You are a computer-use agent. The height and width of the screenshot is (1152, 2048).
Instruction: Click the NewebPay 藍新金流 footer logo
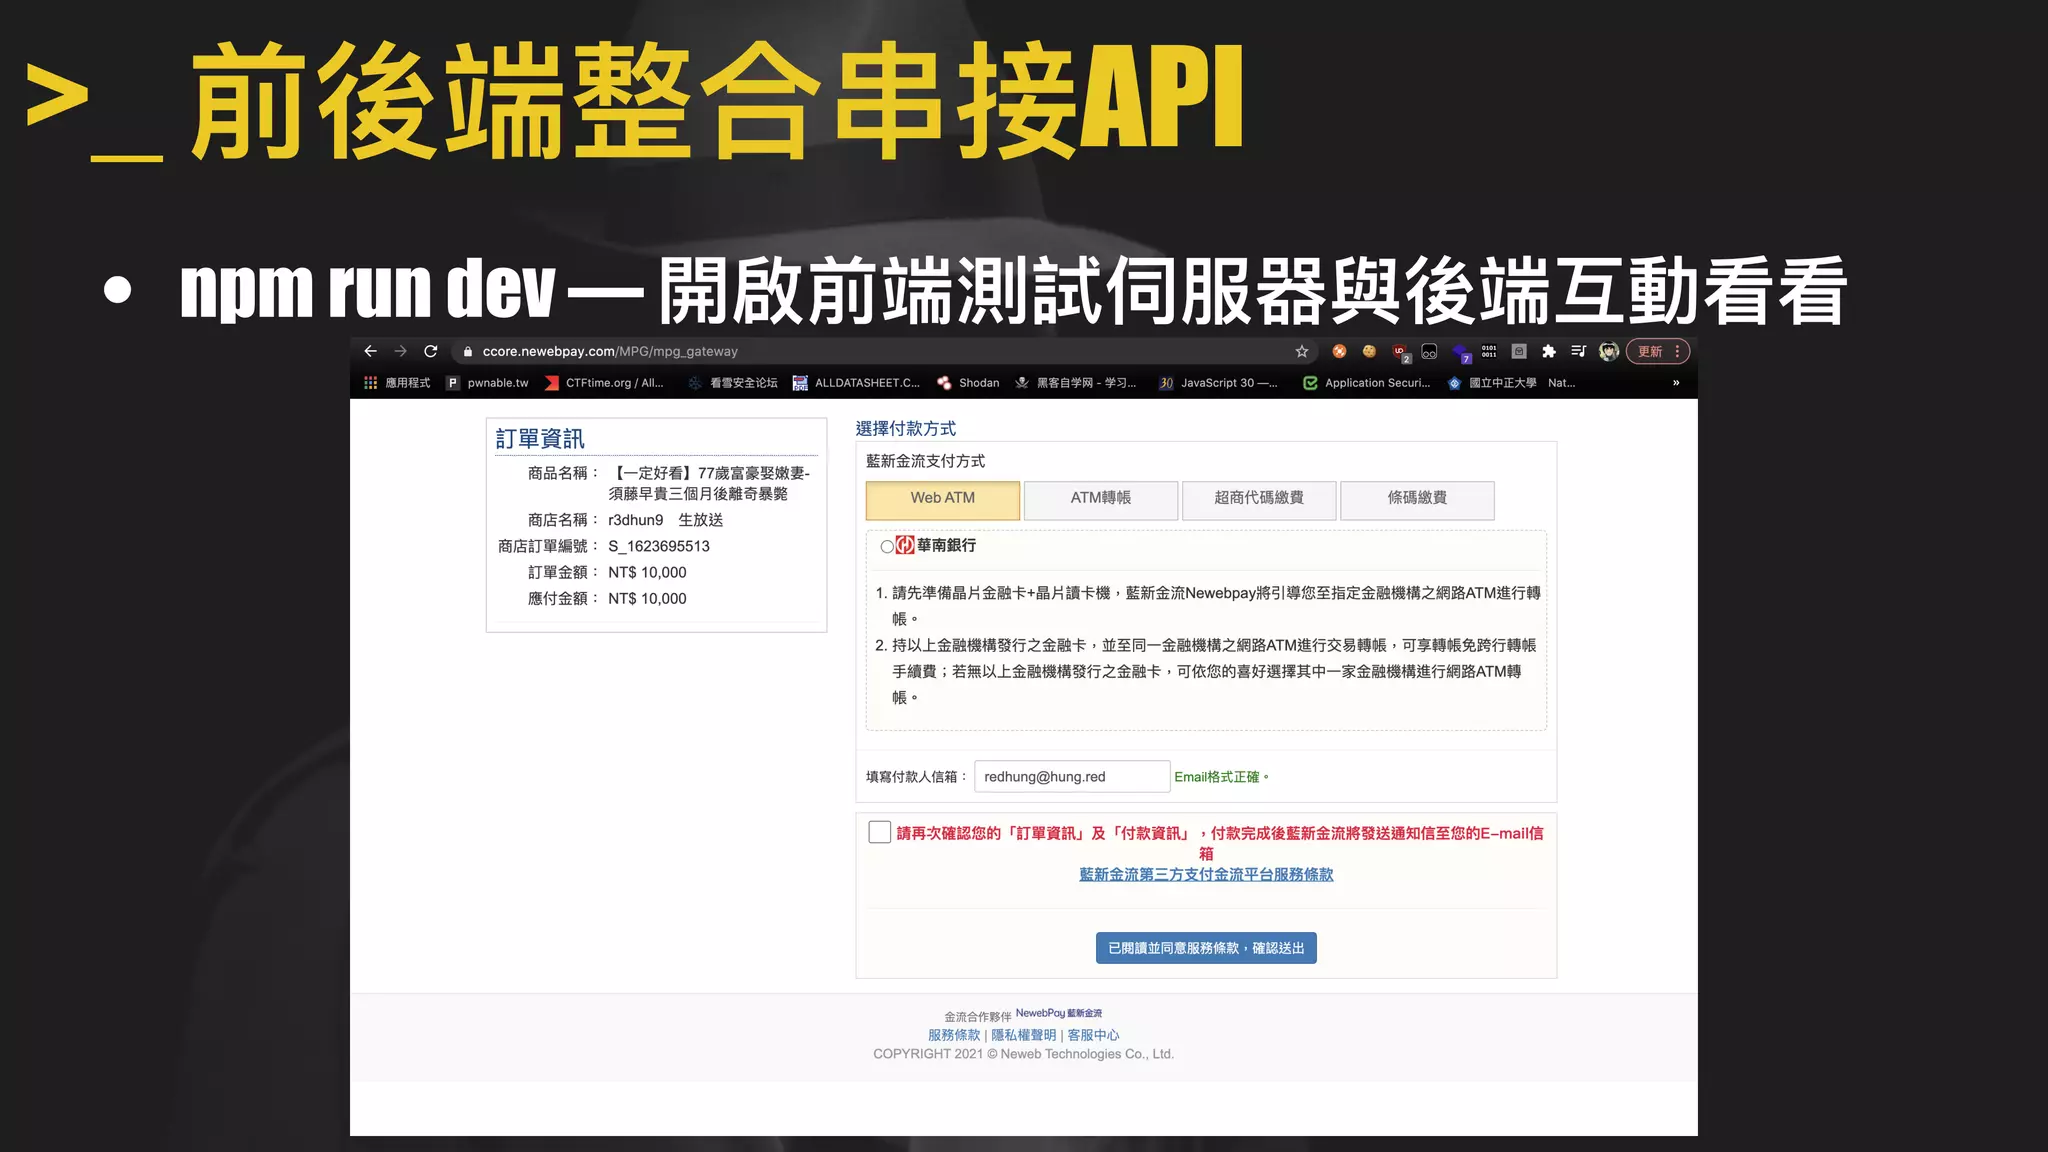(x=1059, y=1013)
